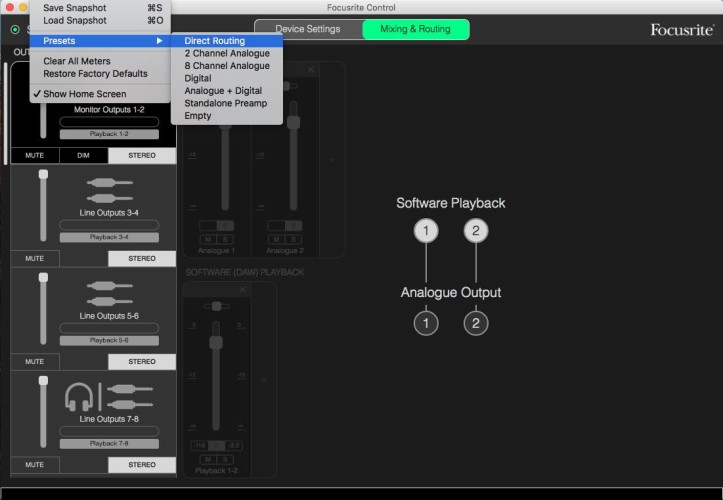Click the Analogue 2 channel fader
The image size is (723, 500).
tap(293, 156)
